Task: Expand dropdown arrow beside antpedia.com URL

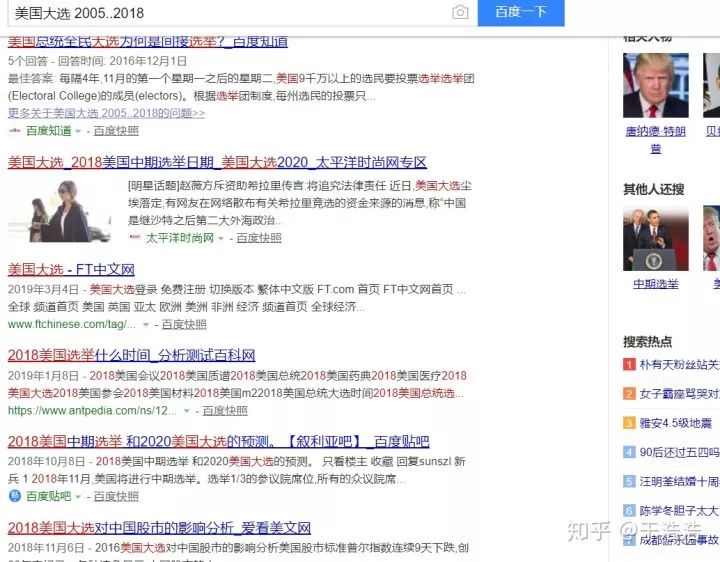Action: (186, 411)
